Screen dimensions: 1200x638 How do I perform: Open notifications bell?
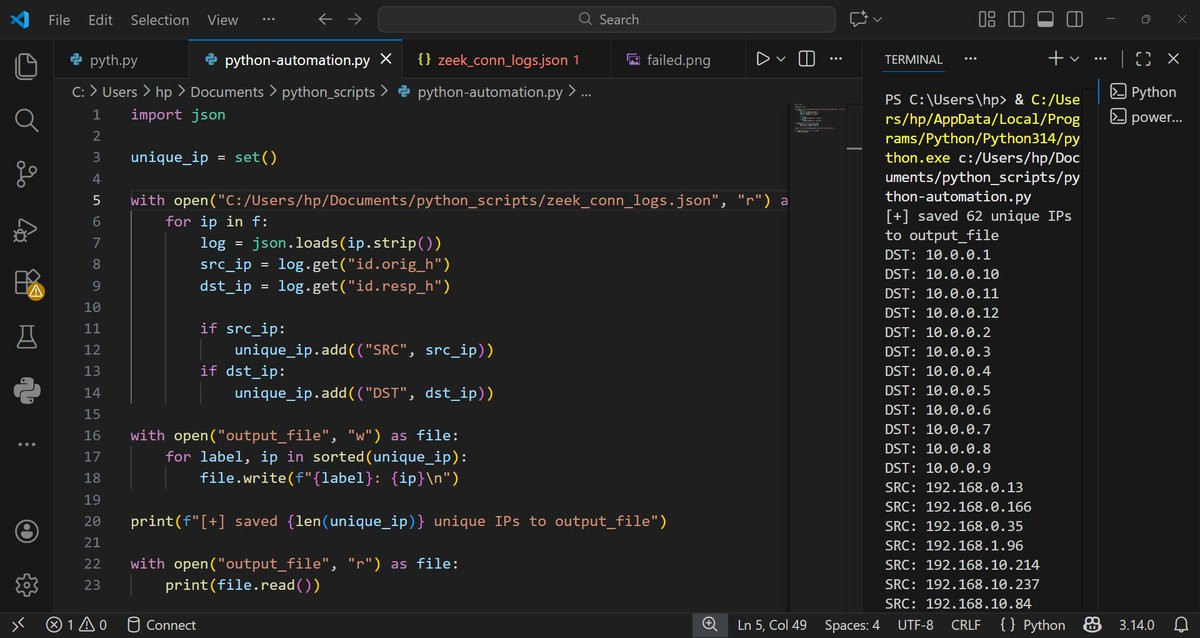tap(1179, 625)
